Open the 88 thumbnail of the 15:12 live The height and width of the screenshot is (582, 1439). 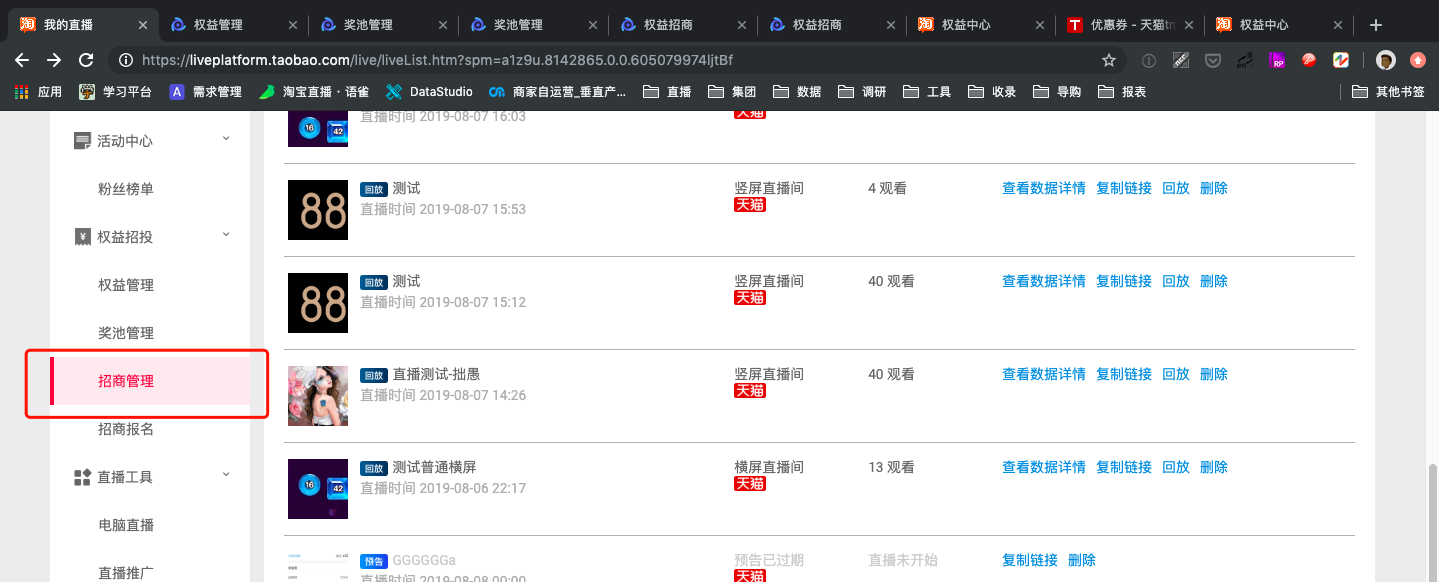click(318, 303)
